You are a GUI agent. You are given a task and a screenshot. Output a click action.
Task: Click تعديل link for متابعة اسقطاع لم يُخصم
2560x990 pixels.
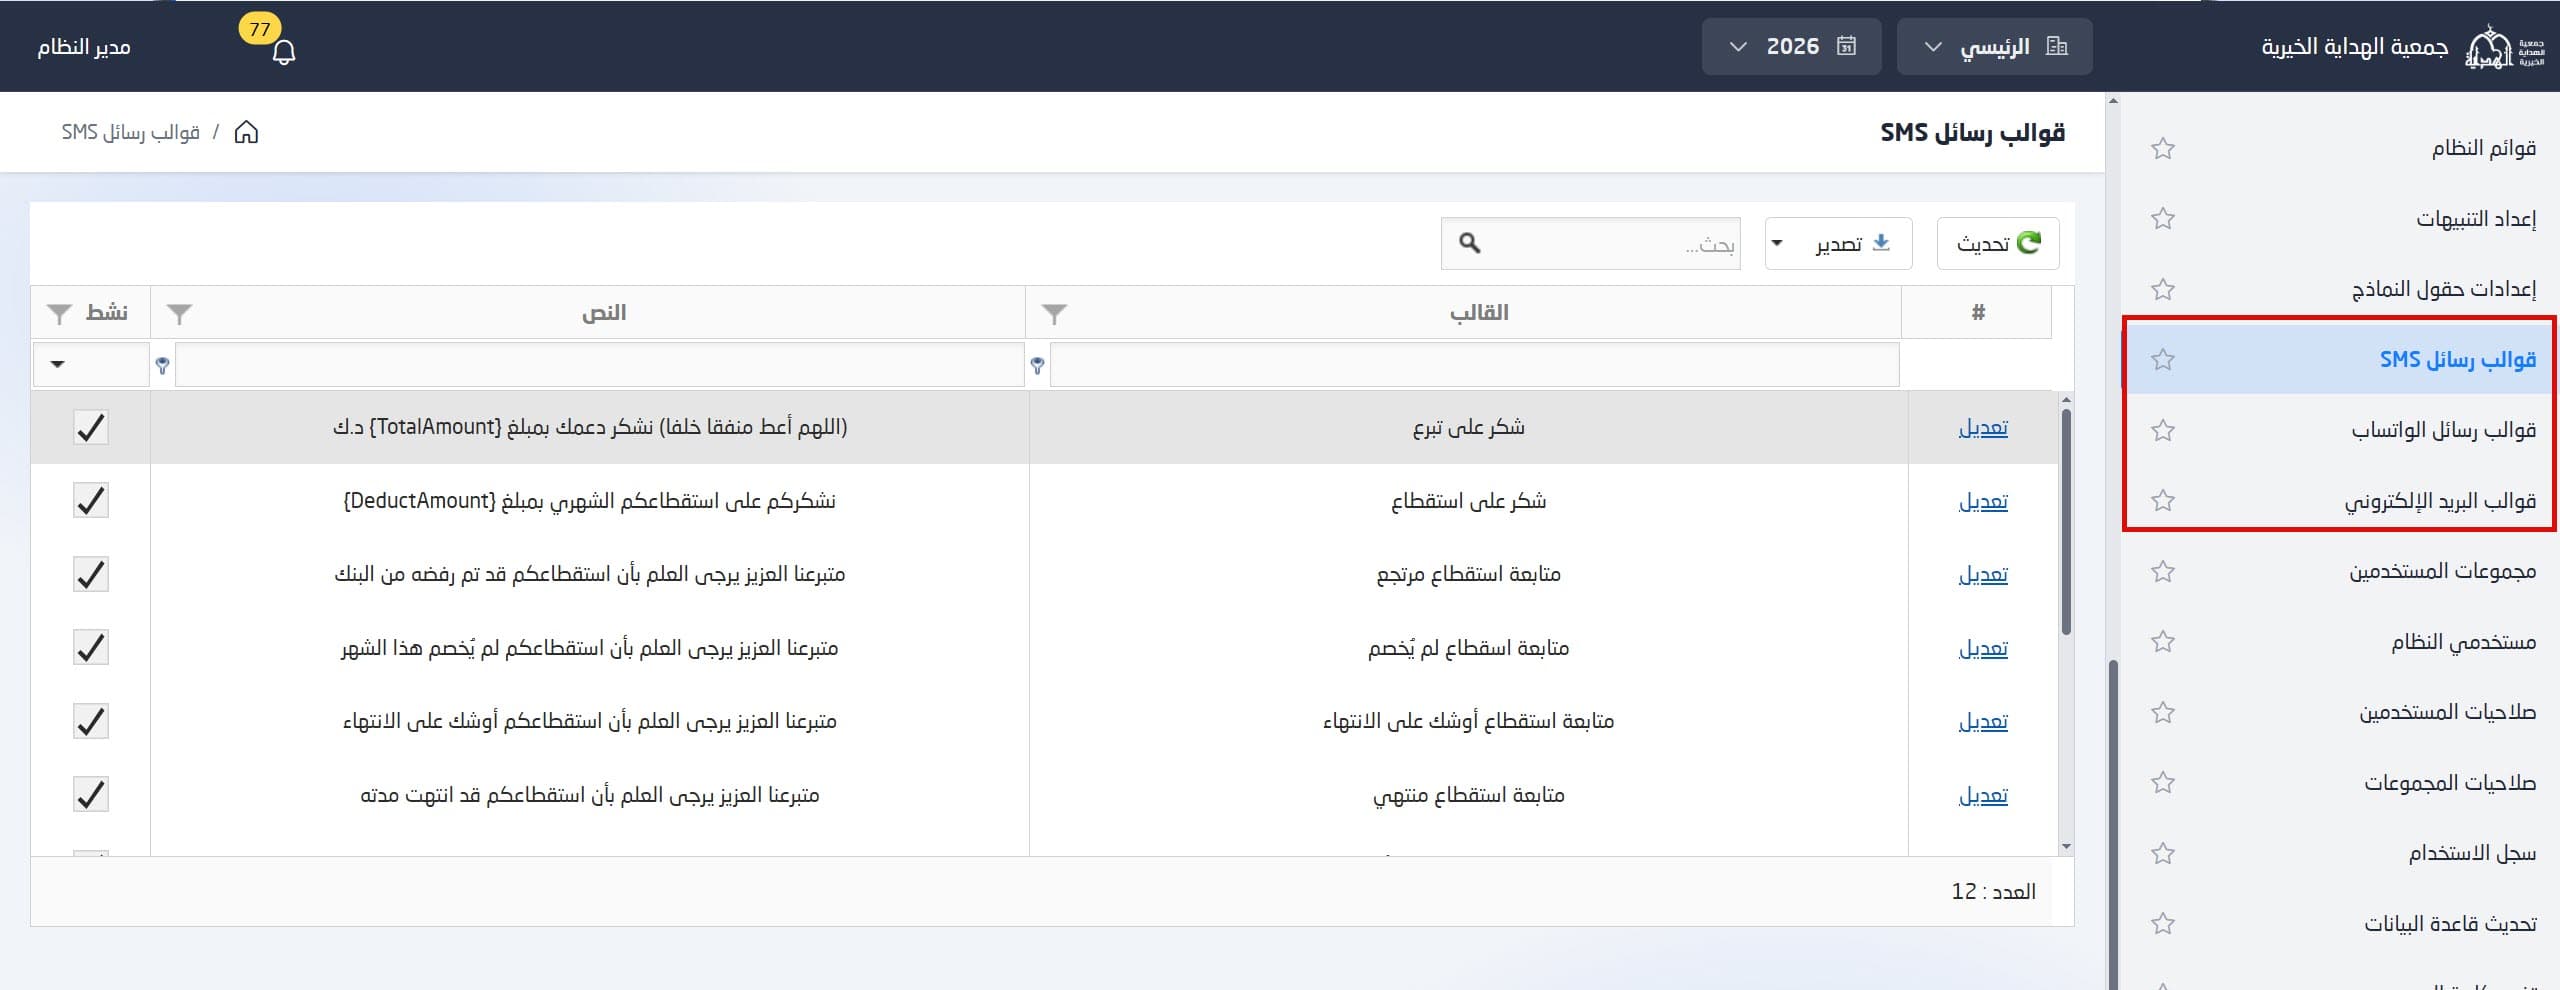(x=1983, y=649)
